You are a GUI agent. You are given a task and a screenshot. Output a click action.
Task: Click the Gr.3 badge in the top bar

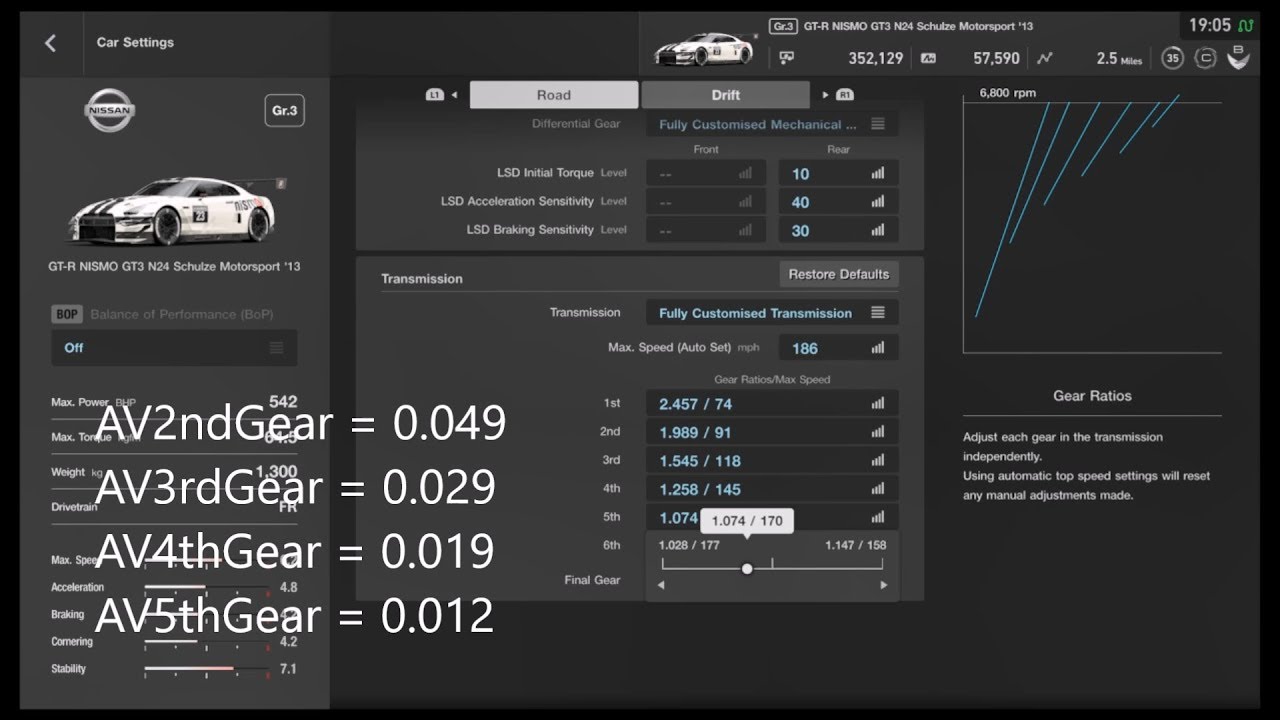tap(783, 27)
